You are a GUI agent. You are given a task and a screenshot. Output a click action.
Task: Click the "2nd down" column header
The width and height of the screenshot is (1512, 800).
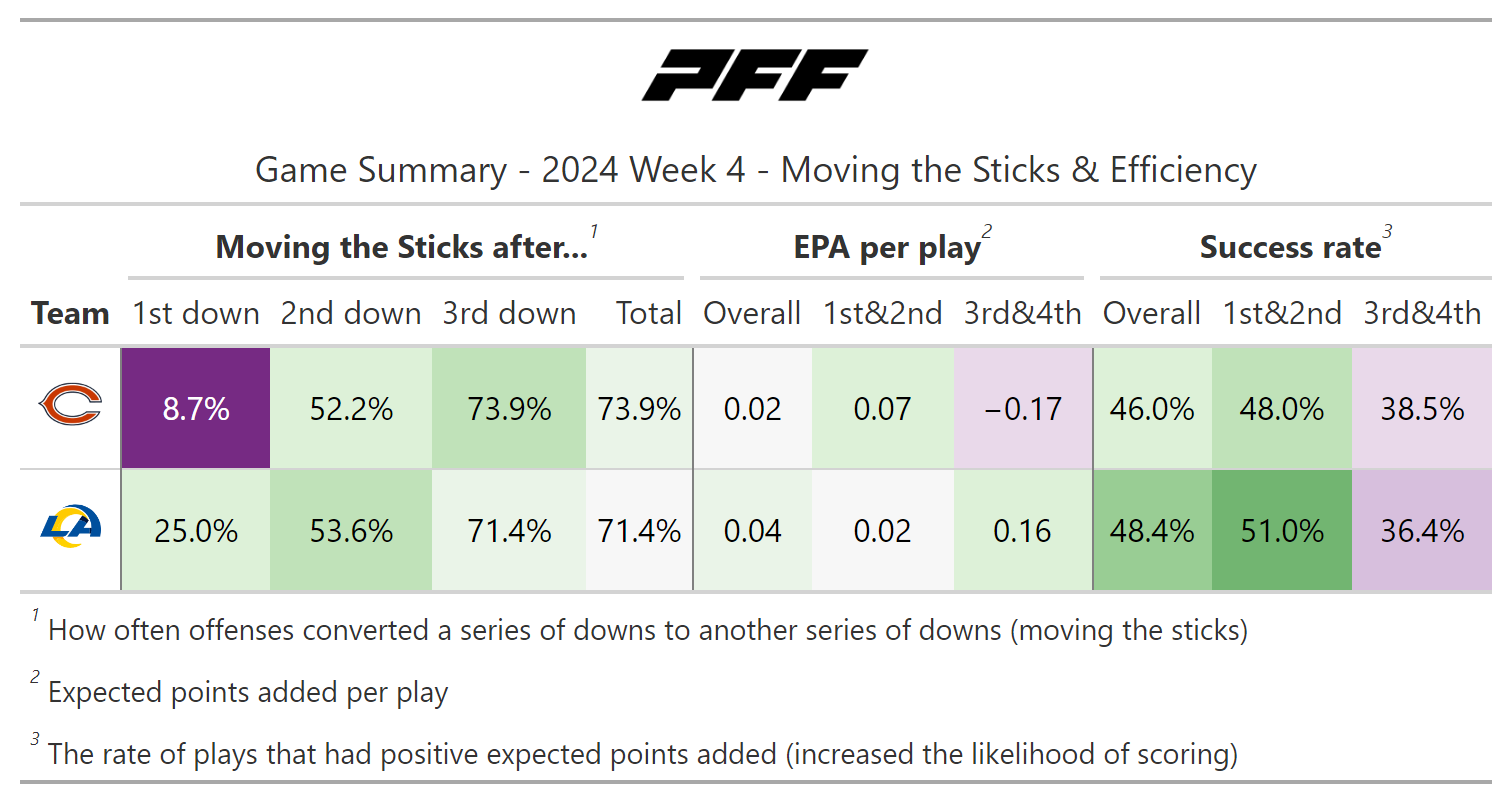(350, 313)
